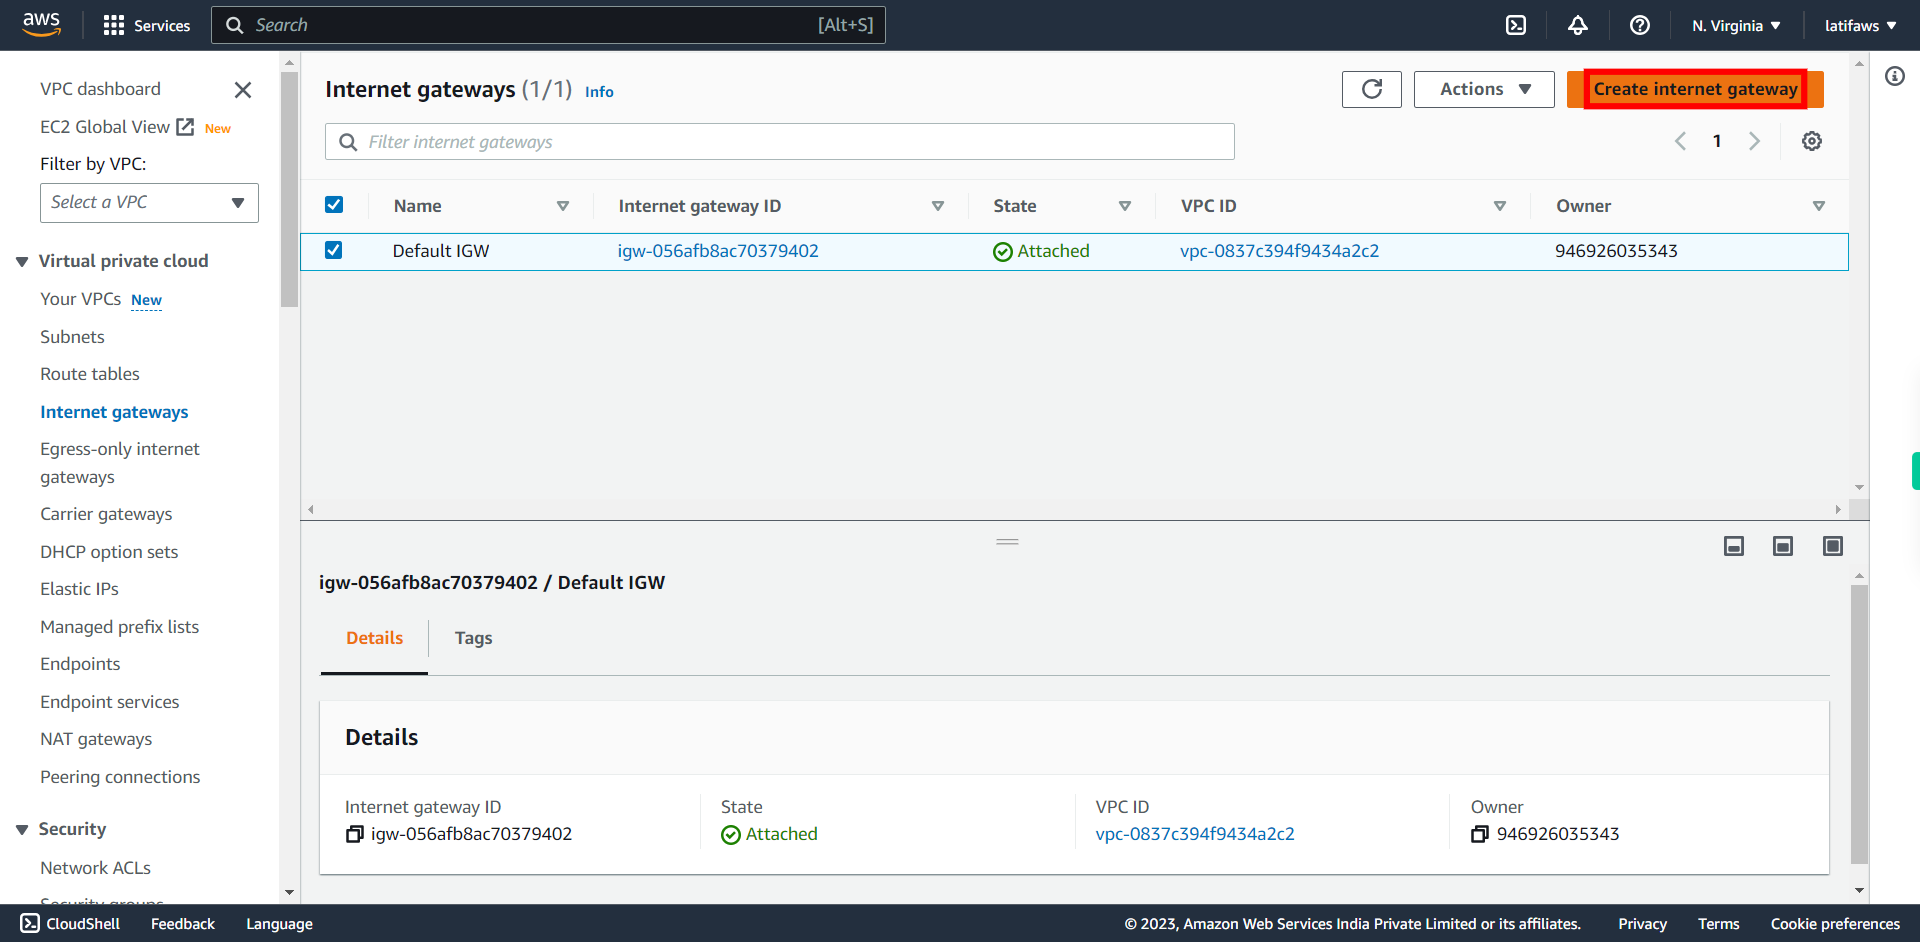
Task: Focus the Filter internet gateways field
Action: coord(780,142)
